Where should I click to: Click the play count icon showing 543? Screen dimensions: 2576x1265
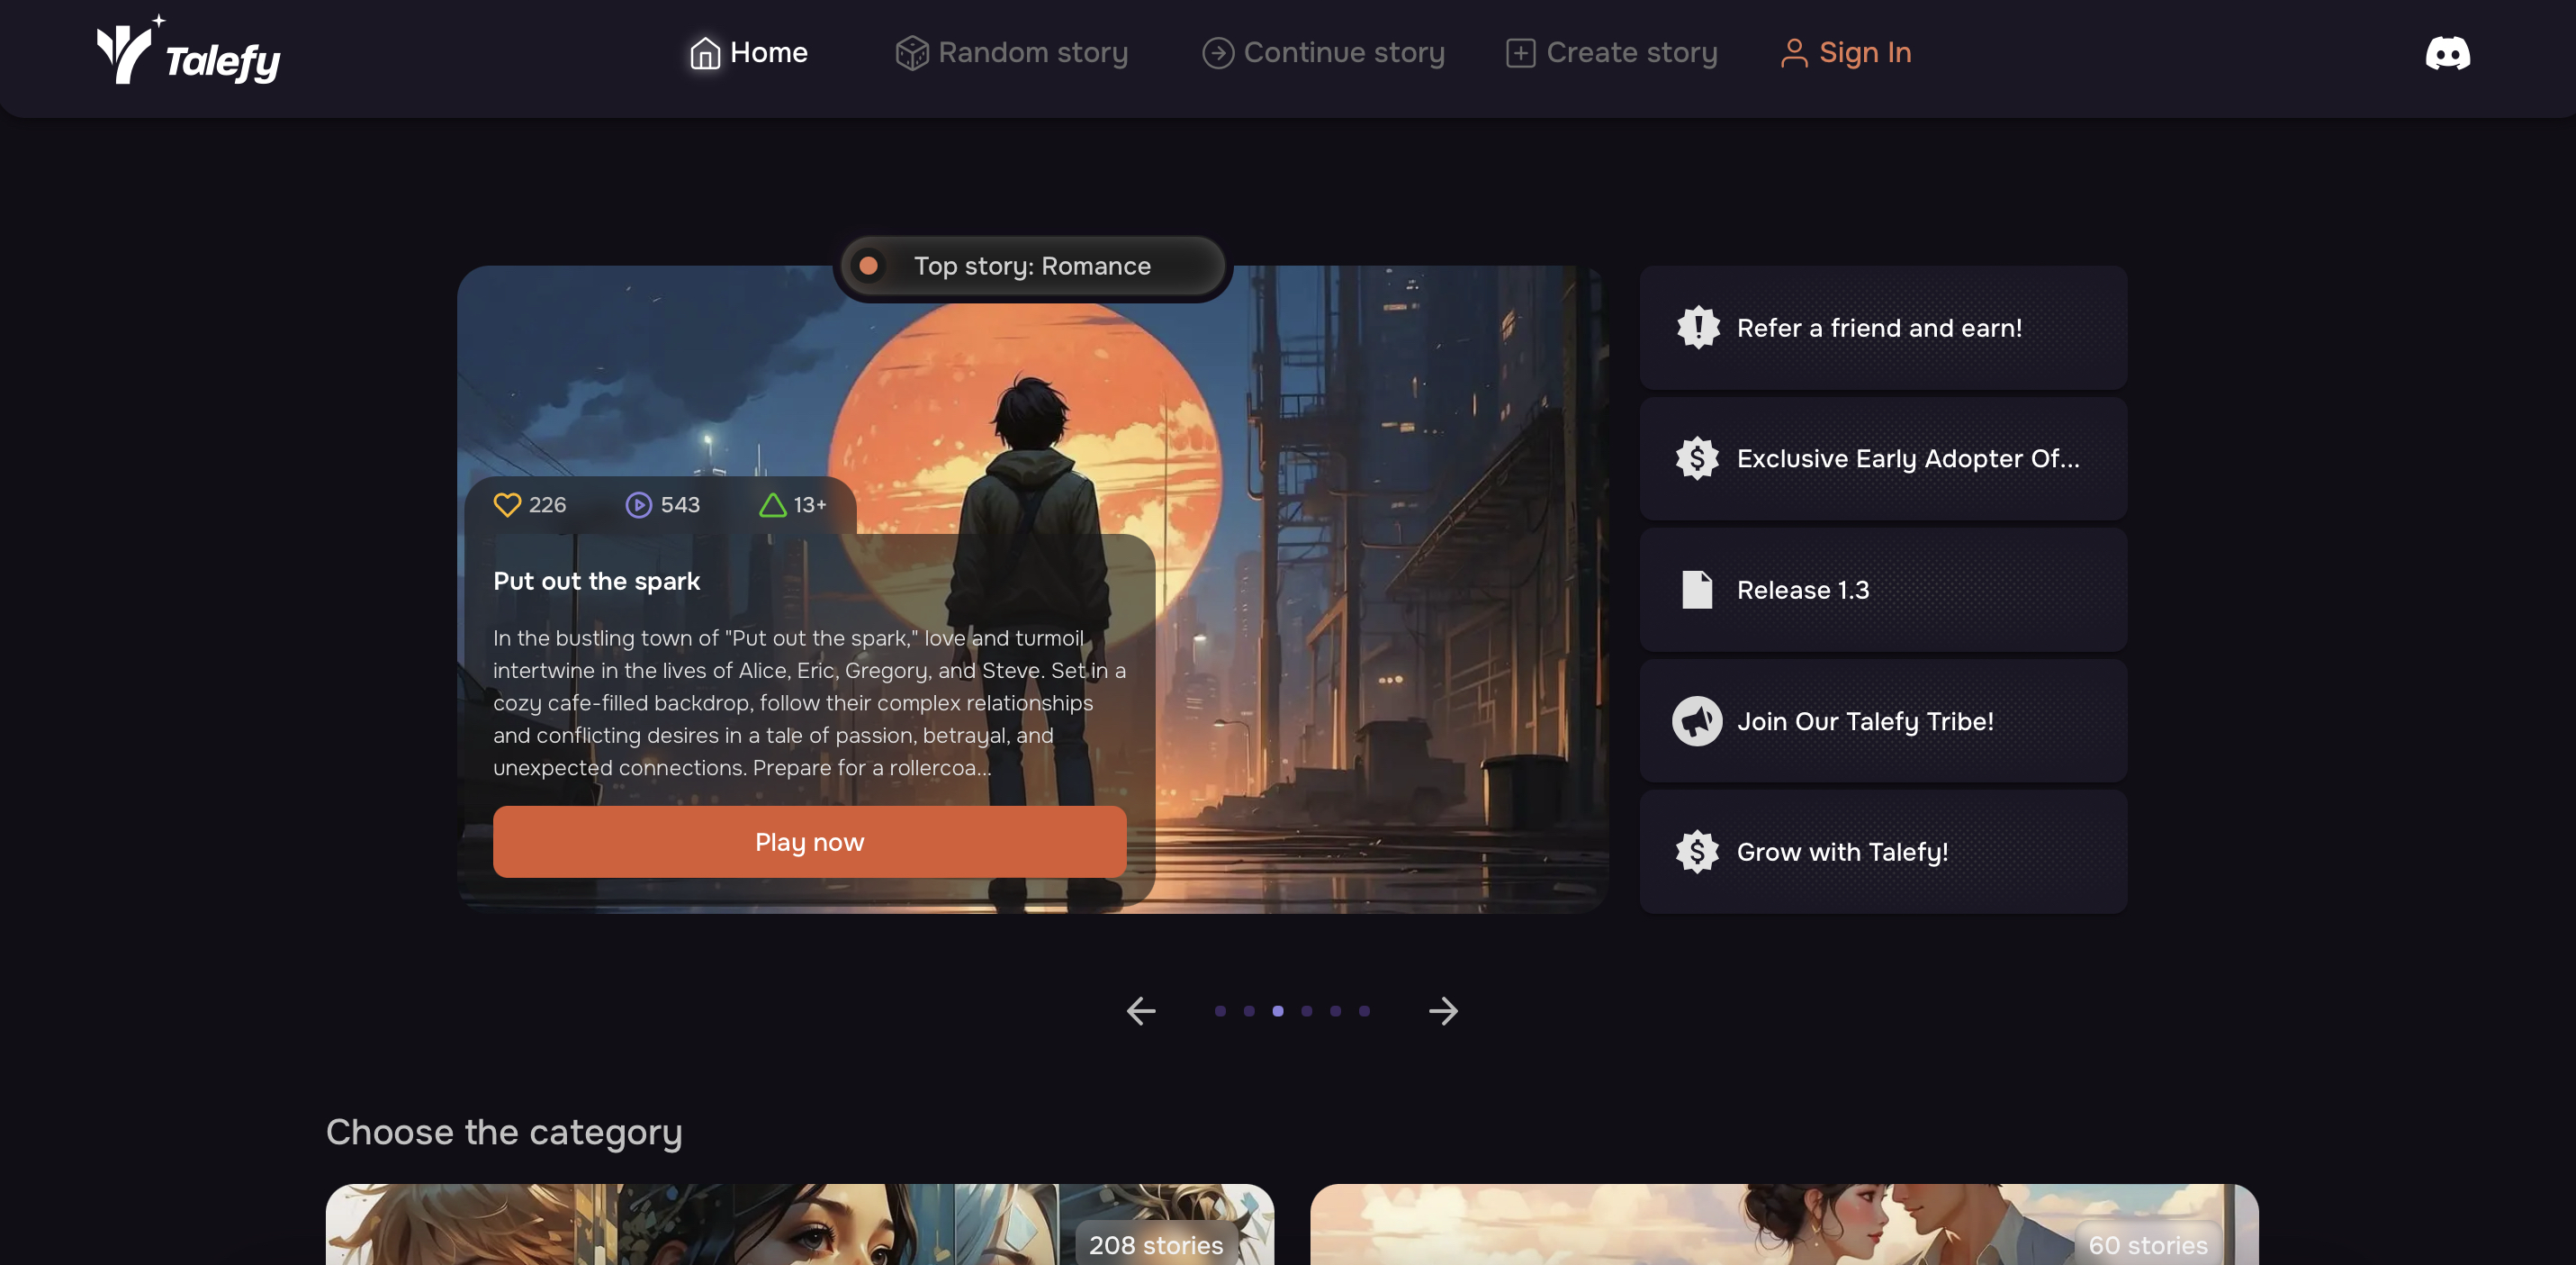pyautogui.click(x=638, y=505)
